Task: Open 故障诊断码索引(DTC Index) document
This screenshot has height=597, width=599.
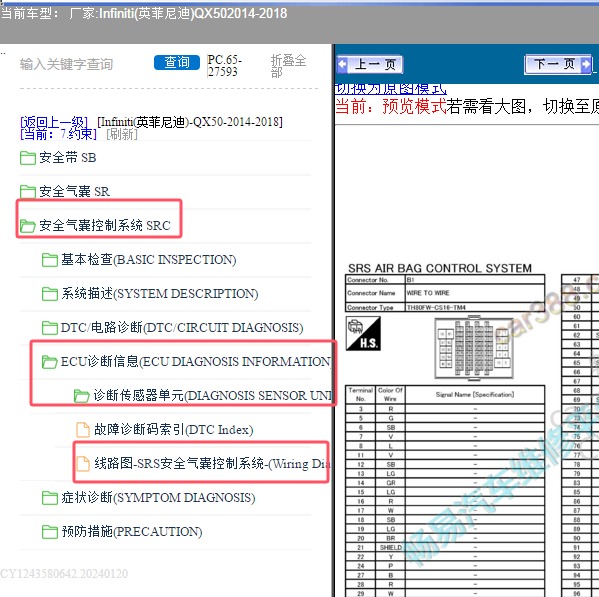Action: tap(174, 430)
